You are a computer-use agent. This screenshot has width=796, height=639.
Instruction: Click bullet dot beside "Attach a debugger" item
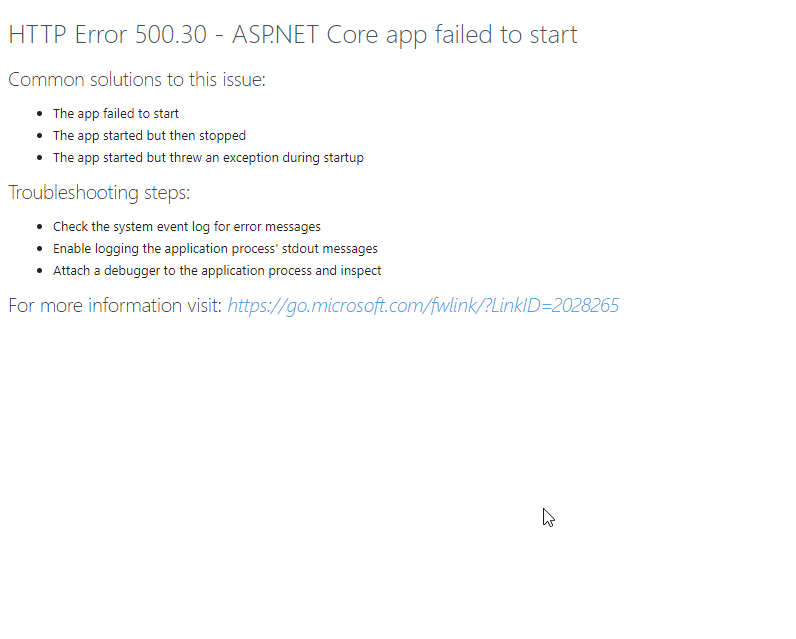click(40, 271)
